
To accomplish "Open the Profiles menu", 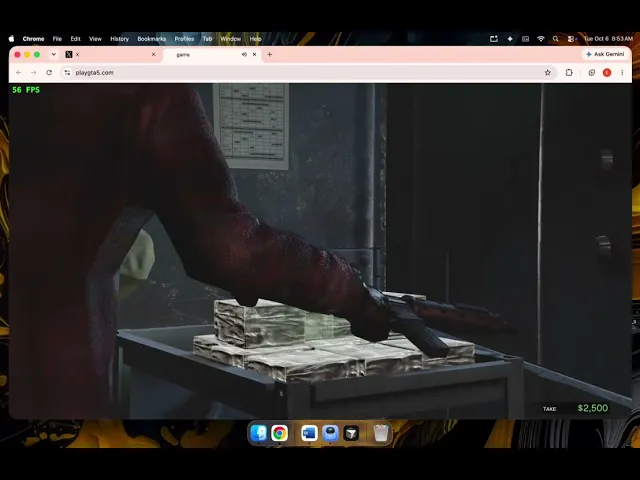I will point(184,39).
